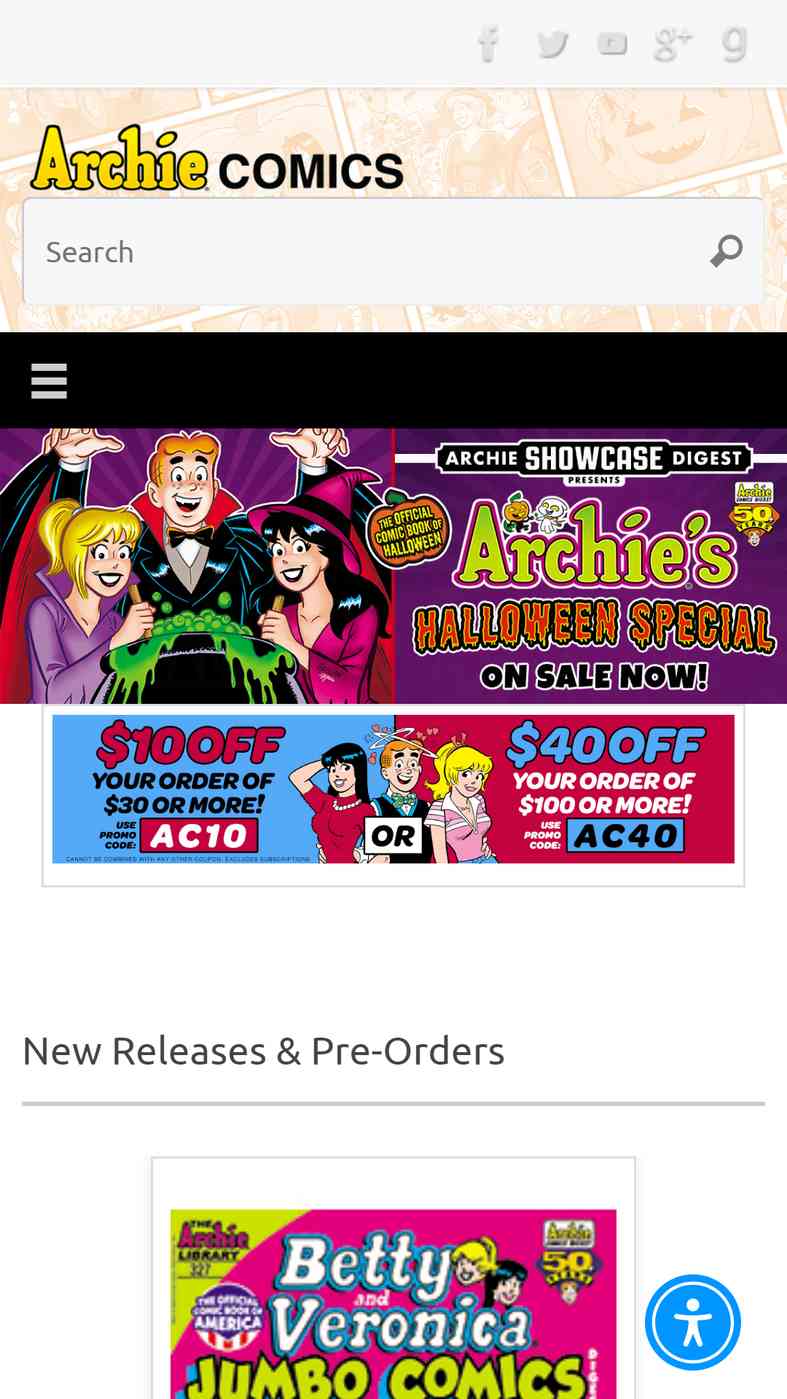Viewport: 787px width, 1399px height.
Task: Focus the Search text field
Action: coord(393,251)
